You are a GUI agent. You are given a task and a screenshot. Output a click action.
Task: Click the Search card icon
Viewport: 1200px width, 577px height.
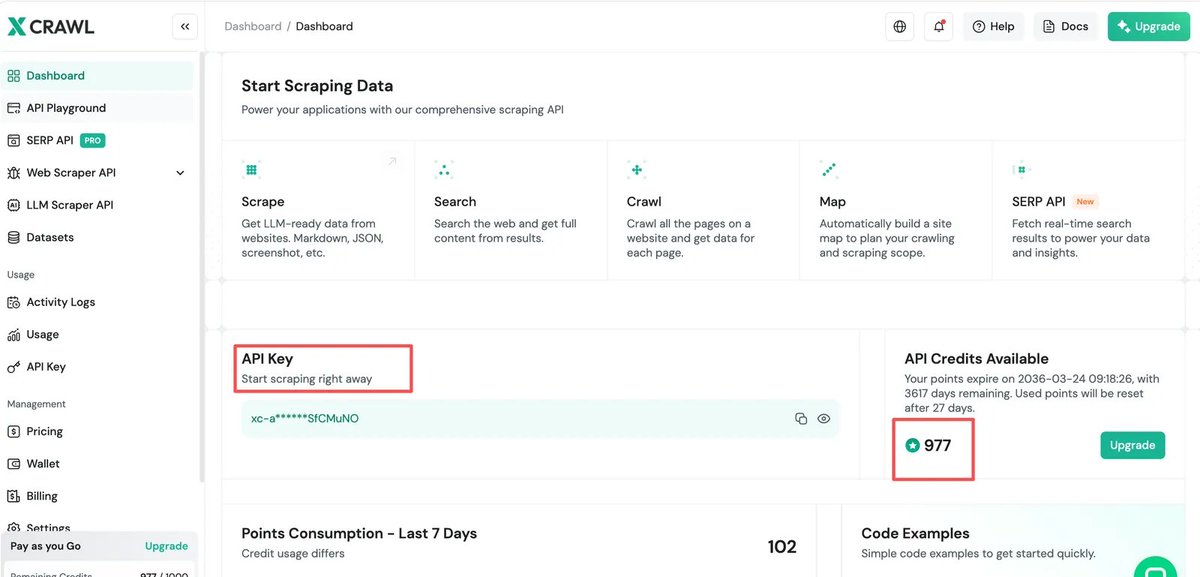pyautogui.click(x=444, y=169)
